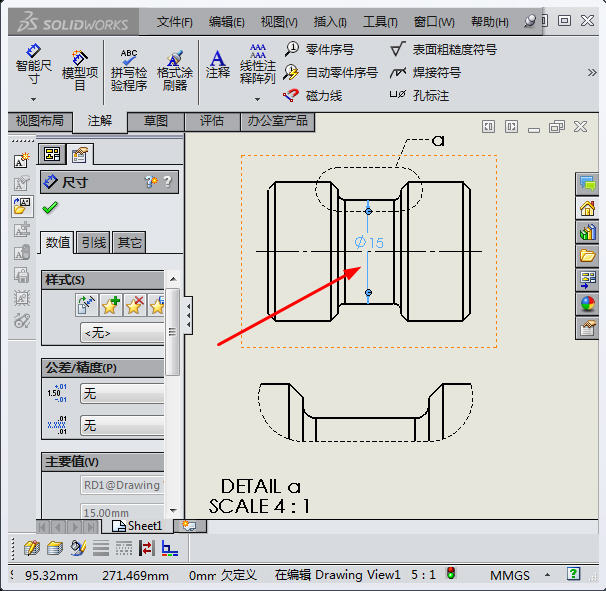Image resolution: width=606 pixels, height=591 pixels.
Task: Open the style <无> dropdown
Action: [x=122, y=333]
